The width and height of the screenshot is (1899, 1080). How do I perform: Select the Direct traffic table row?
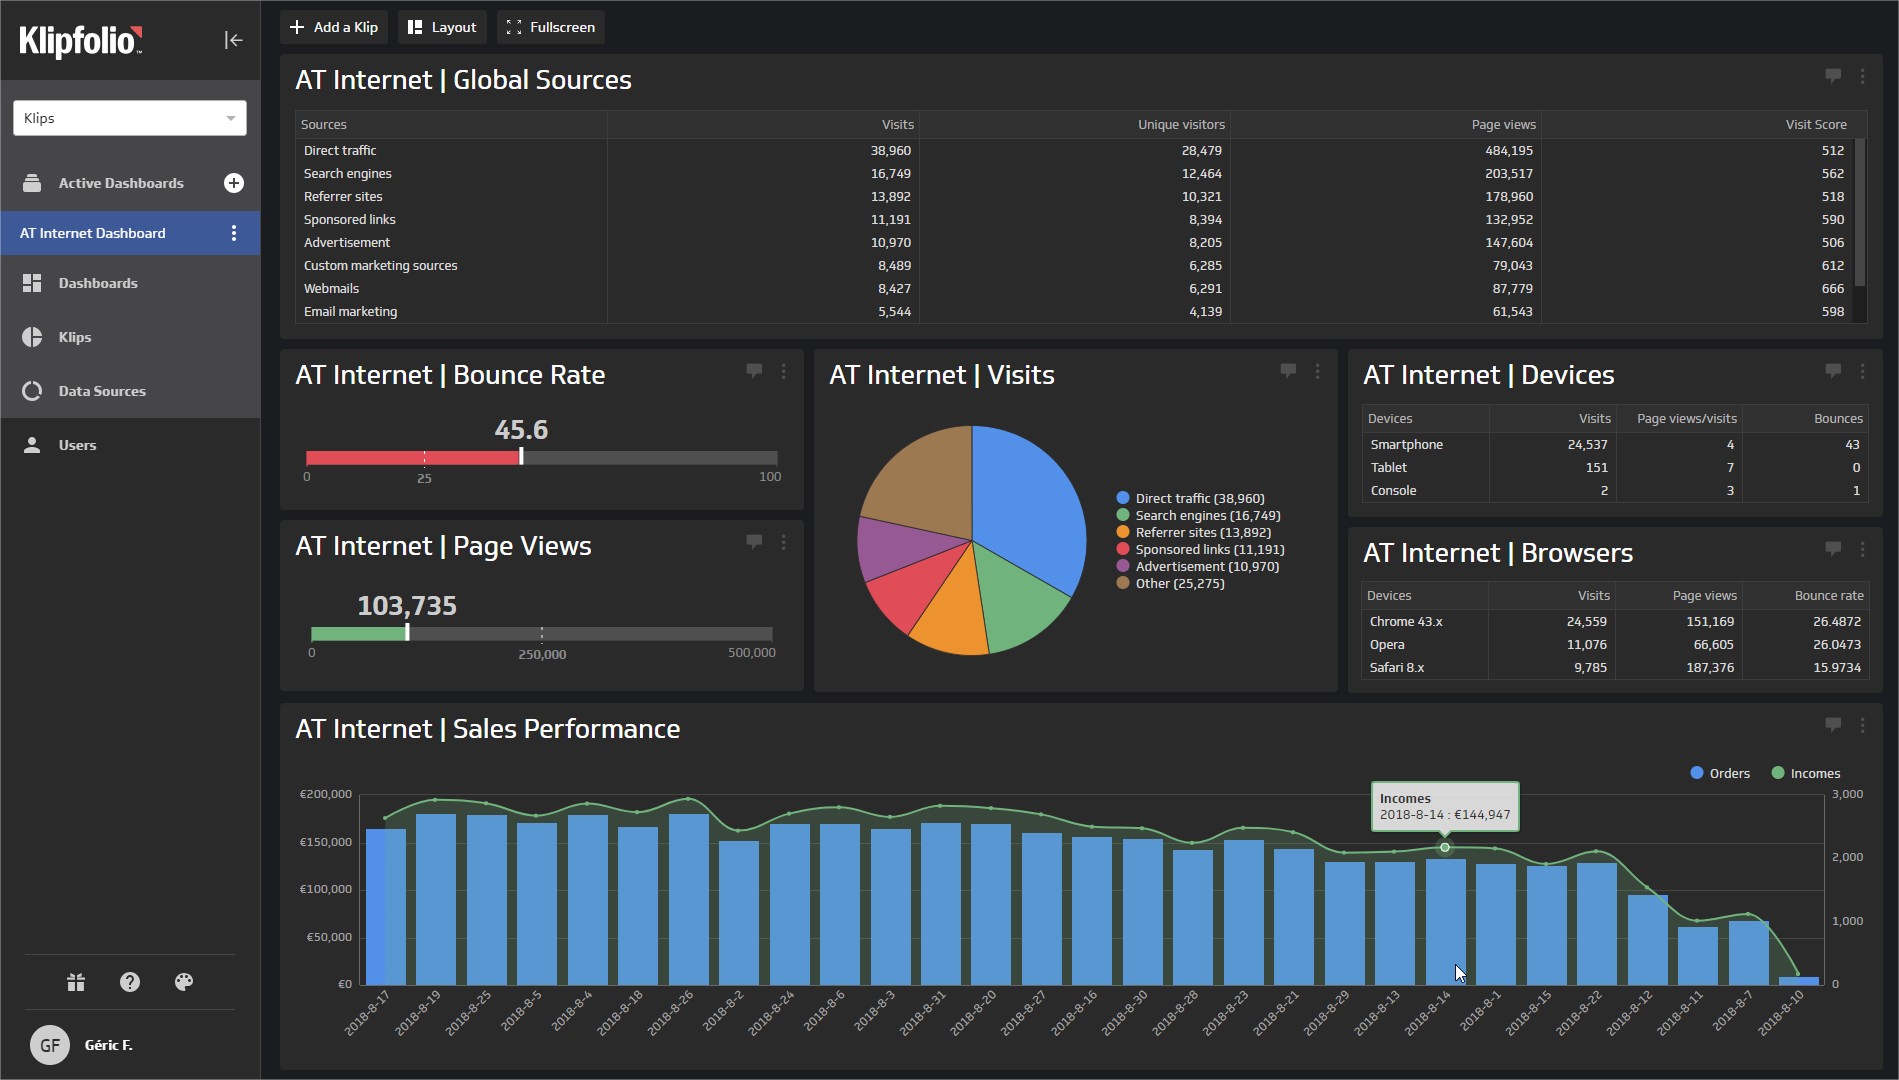[x=1076, y=150]
